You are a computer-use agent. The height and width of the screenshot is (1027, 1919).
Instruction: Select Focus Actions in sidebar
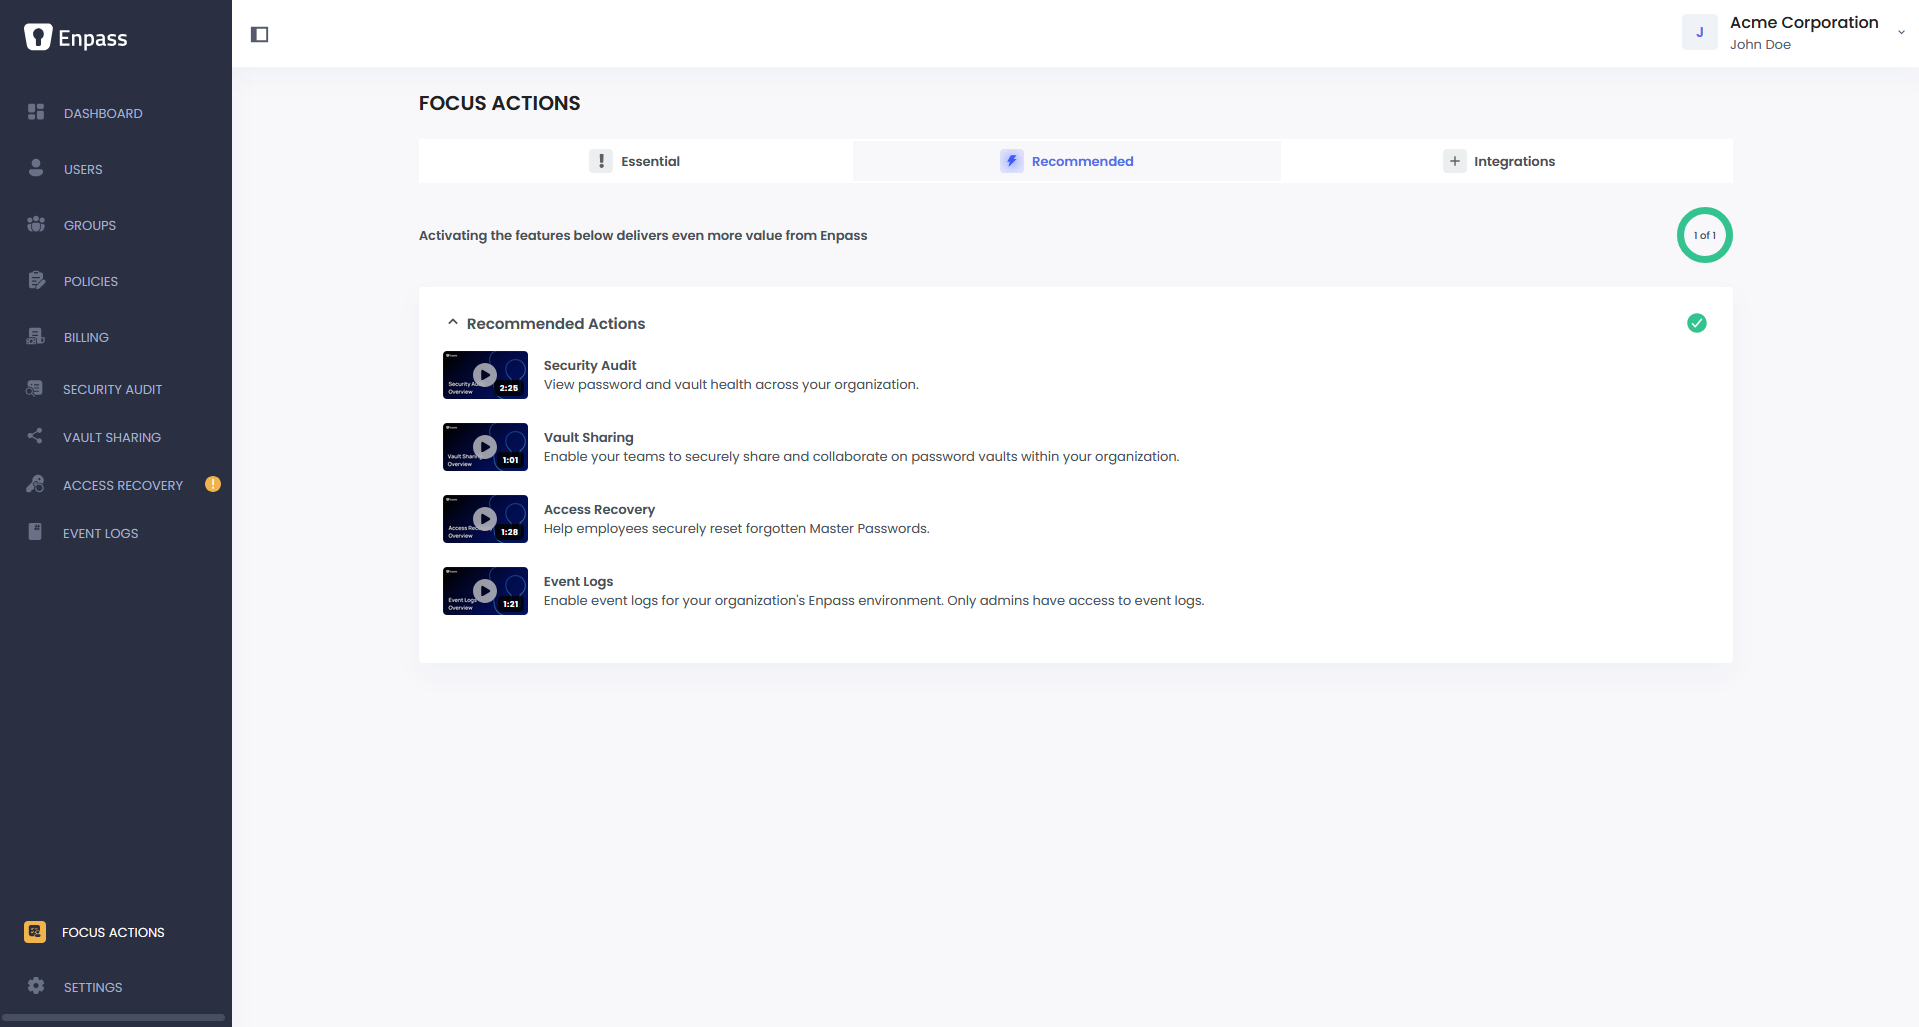point(113,932)
